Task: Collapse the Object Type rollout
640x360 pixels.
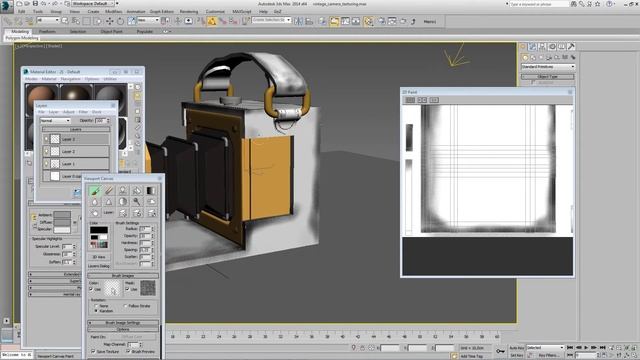Action: (548, 76)
